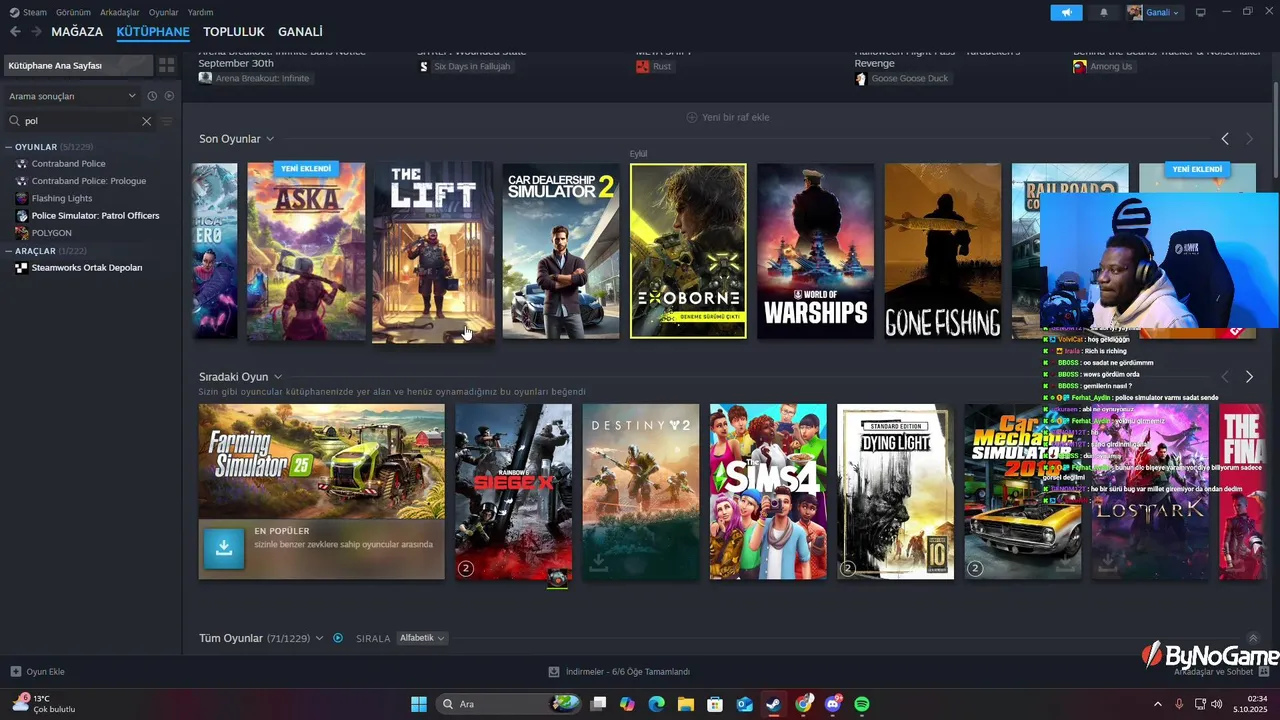1280x720 pixels.
Task: Open the Exoborne game cover
Action: (x=688, y=251)
